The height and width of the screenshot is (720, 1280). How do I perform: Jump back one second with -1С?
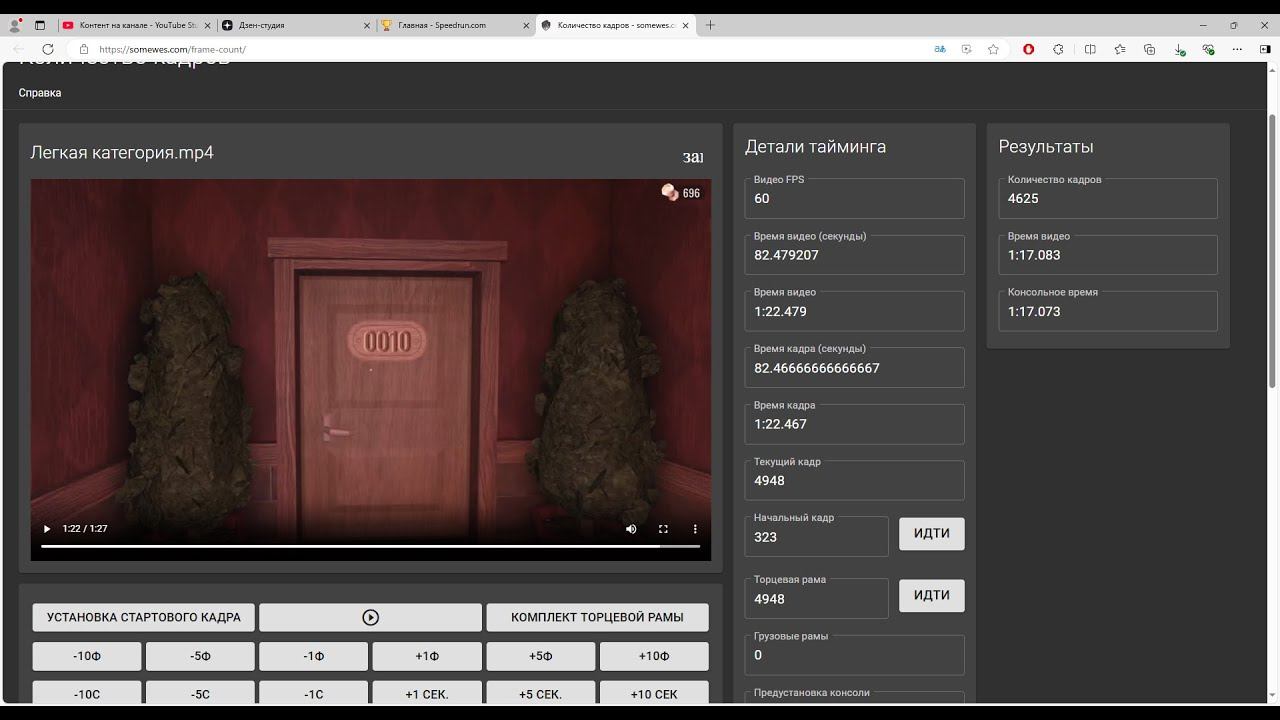tap(313, 693)
